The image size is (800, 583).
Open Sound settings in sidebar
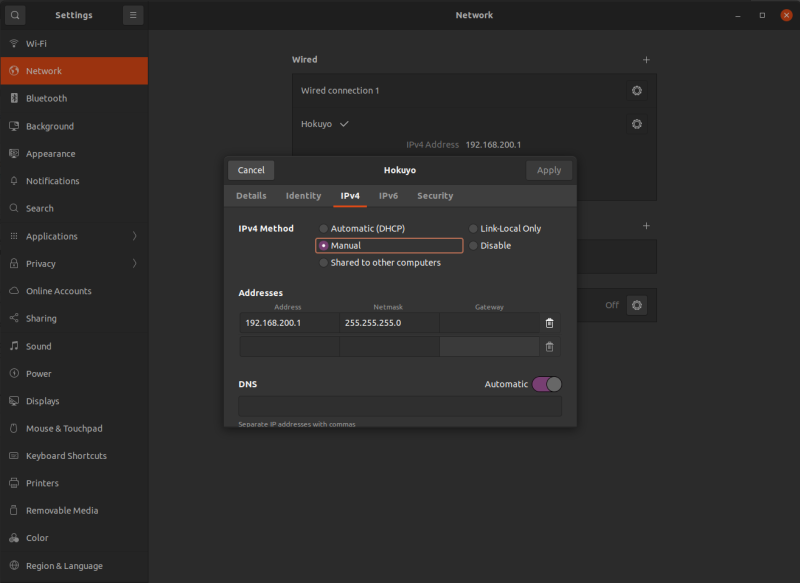coord(38,346)
